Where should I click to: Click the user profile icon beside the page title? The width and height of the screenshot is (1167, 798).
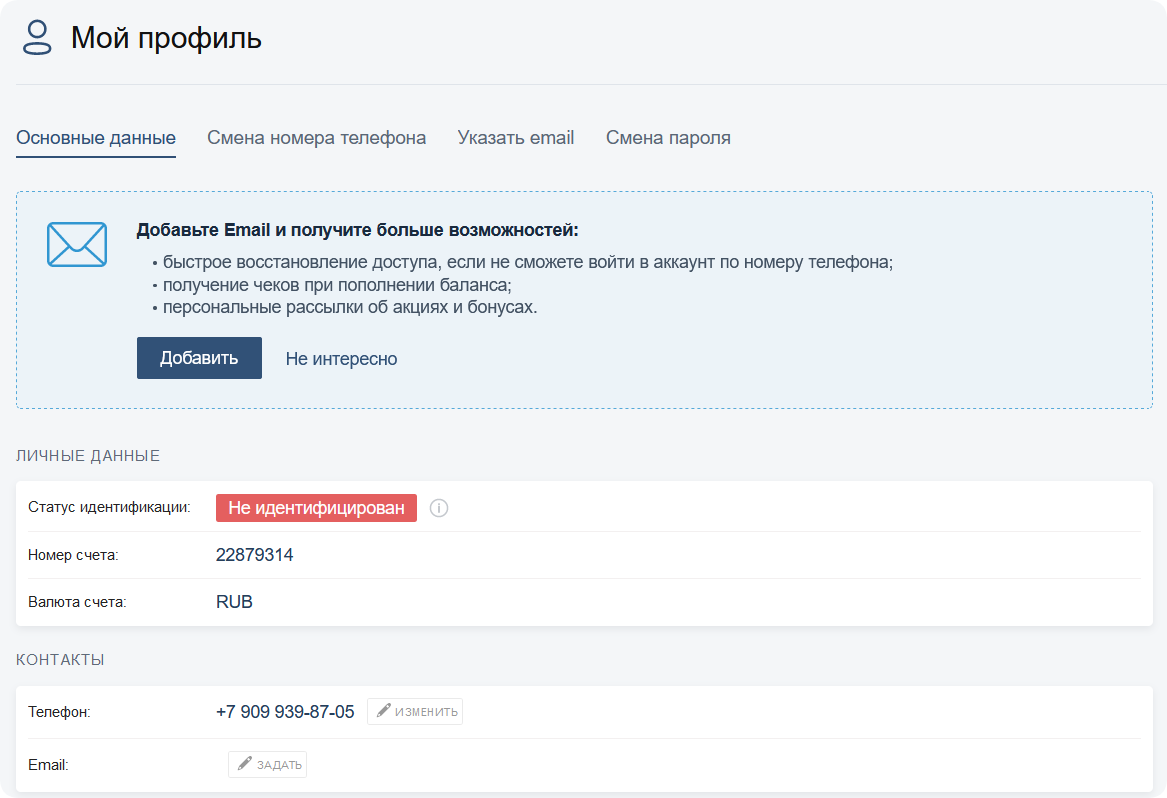pos(37,38)
